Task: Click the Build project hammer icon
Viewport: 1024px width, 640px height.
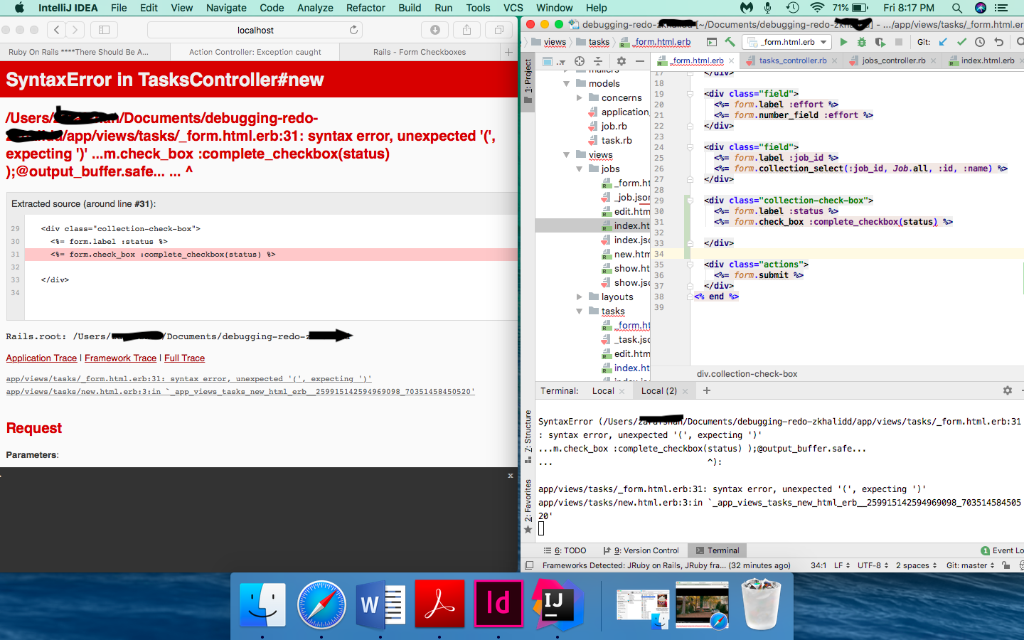Action: pyautogui.click(x=729, y=42)
